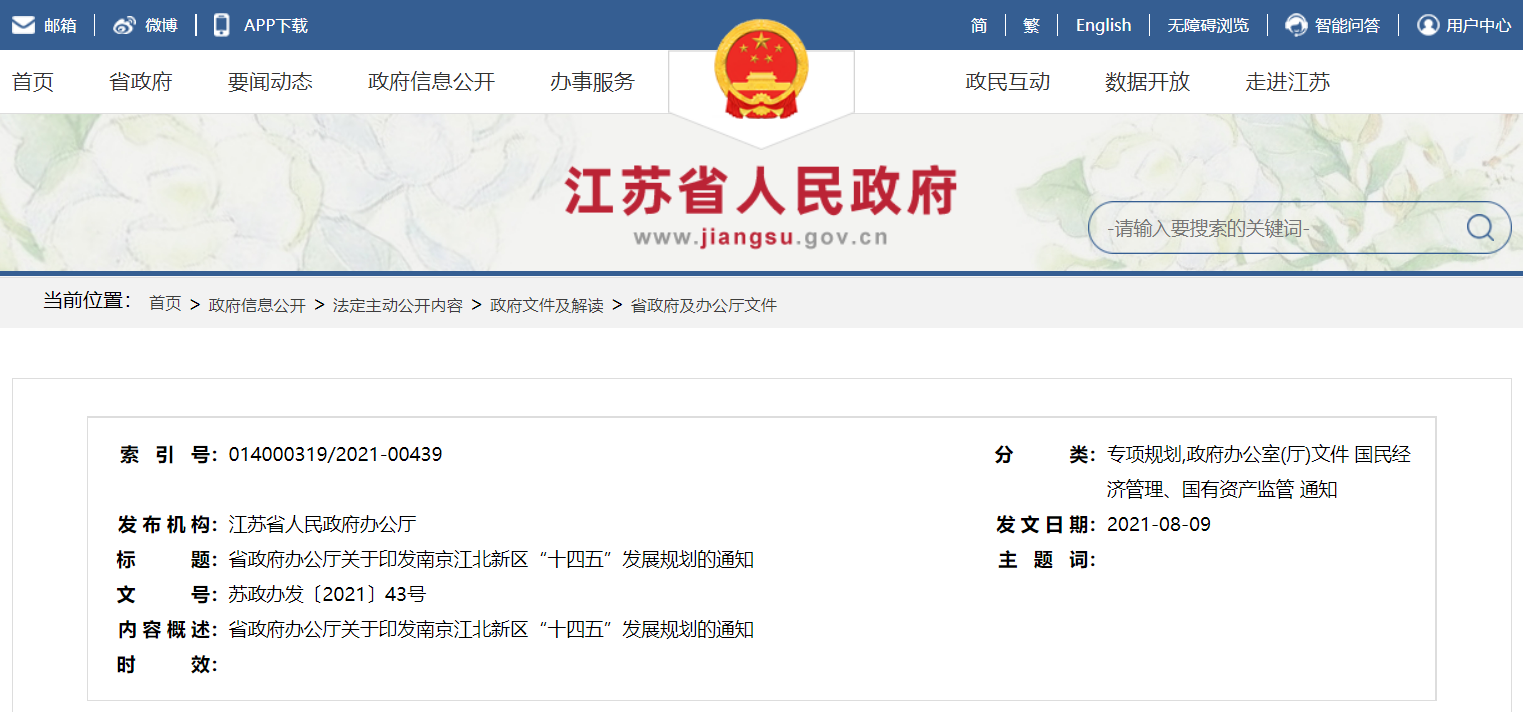
Task: Open the 要闻动态 section
Action: pos(269,83)
